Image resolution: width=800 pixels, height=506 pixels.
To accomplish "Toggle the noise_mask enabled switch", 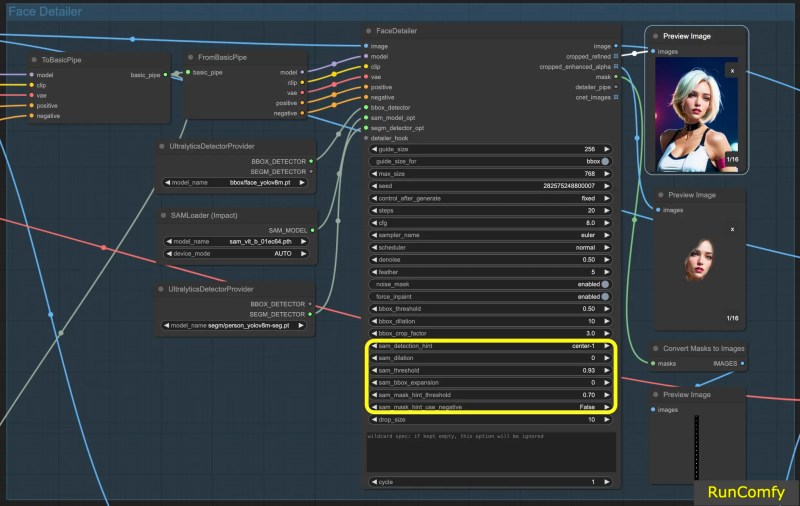I will [x=605, y=284].
